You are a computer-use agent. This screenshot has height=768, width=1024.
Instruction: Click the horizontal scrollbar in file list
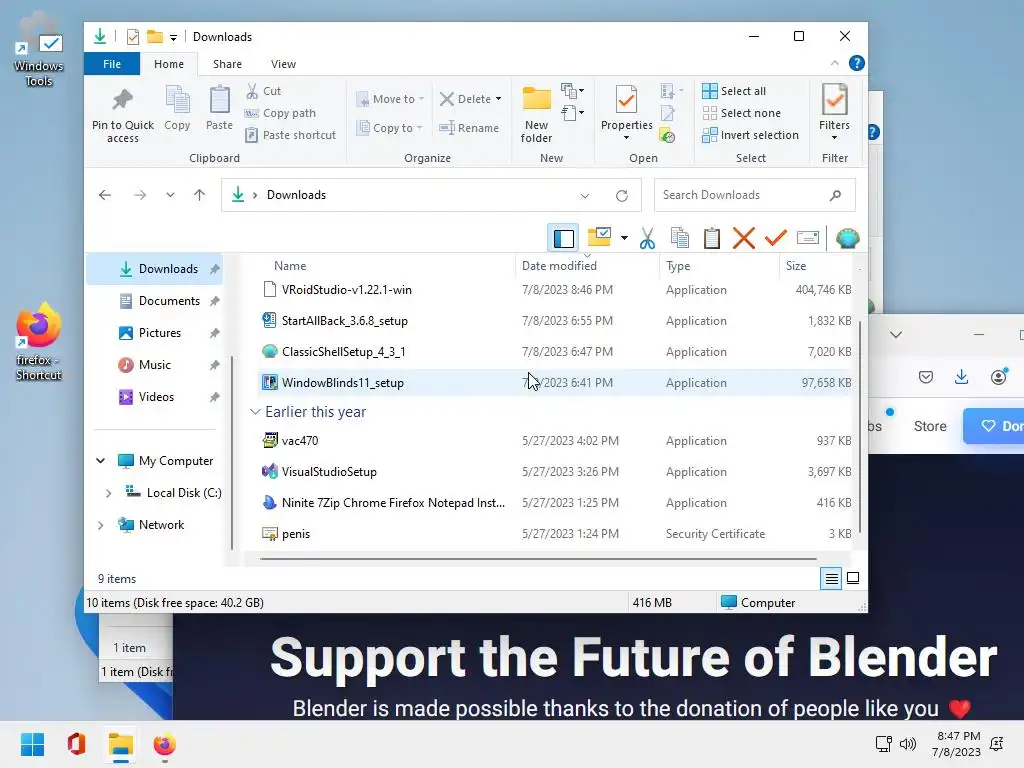pyautogui.click(x=537, y=559)
